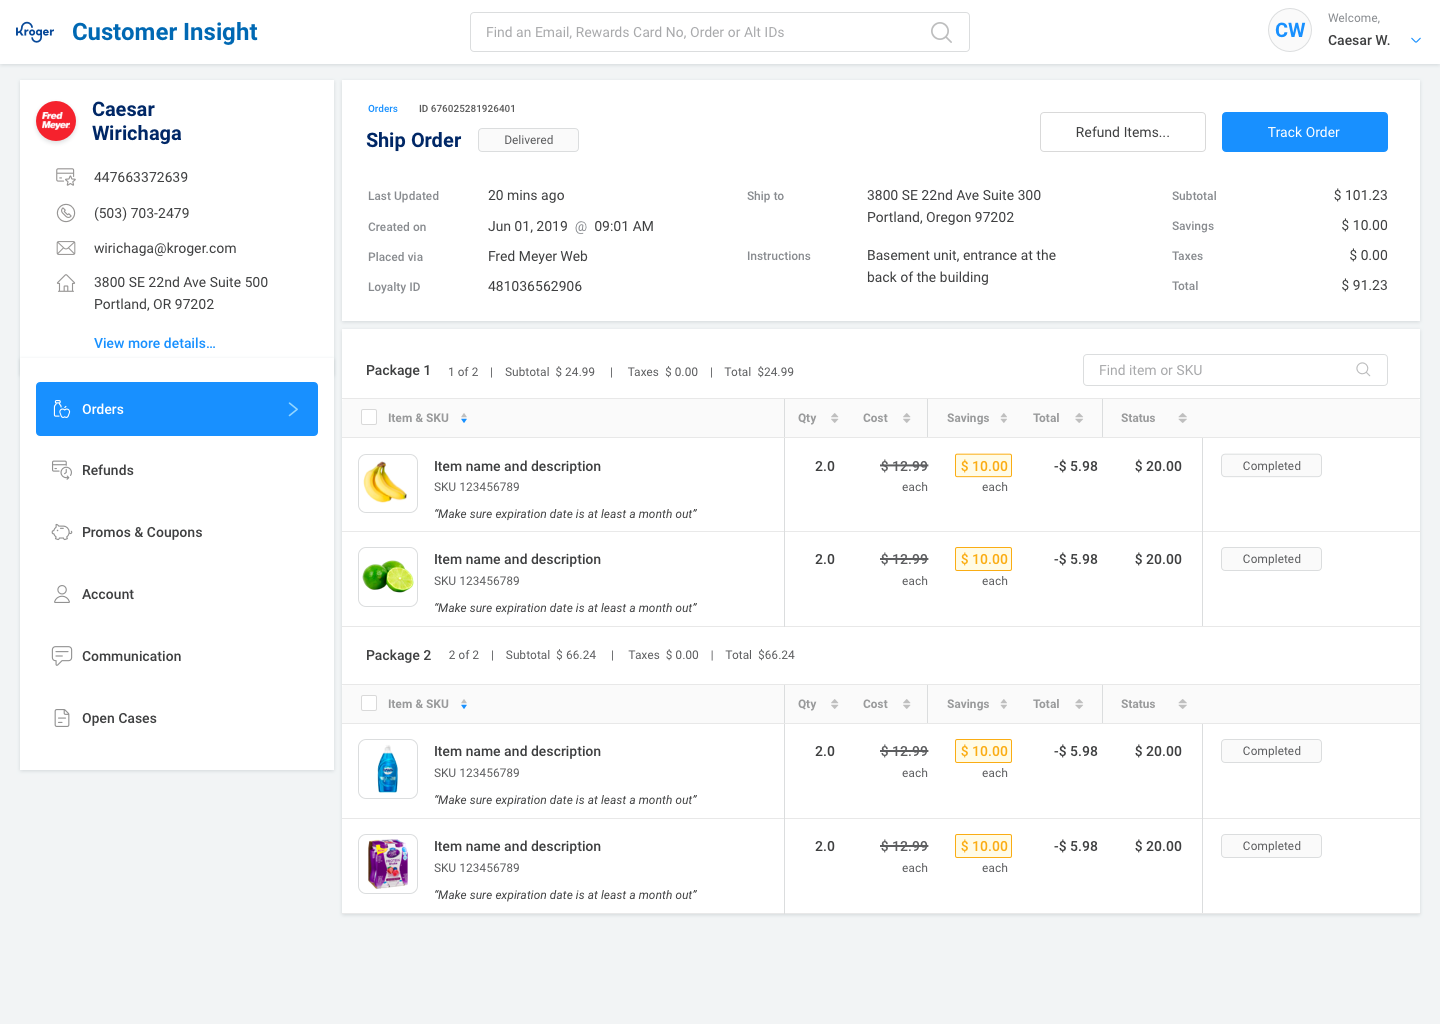This screenshot has height=1024, width=1440.
Task: Click View more details link
Action: click(155, 343)
